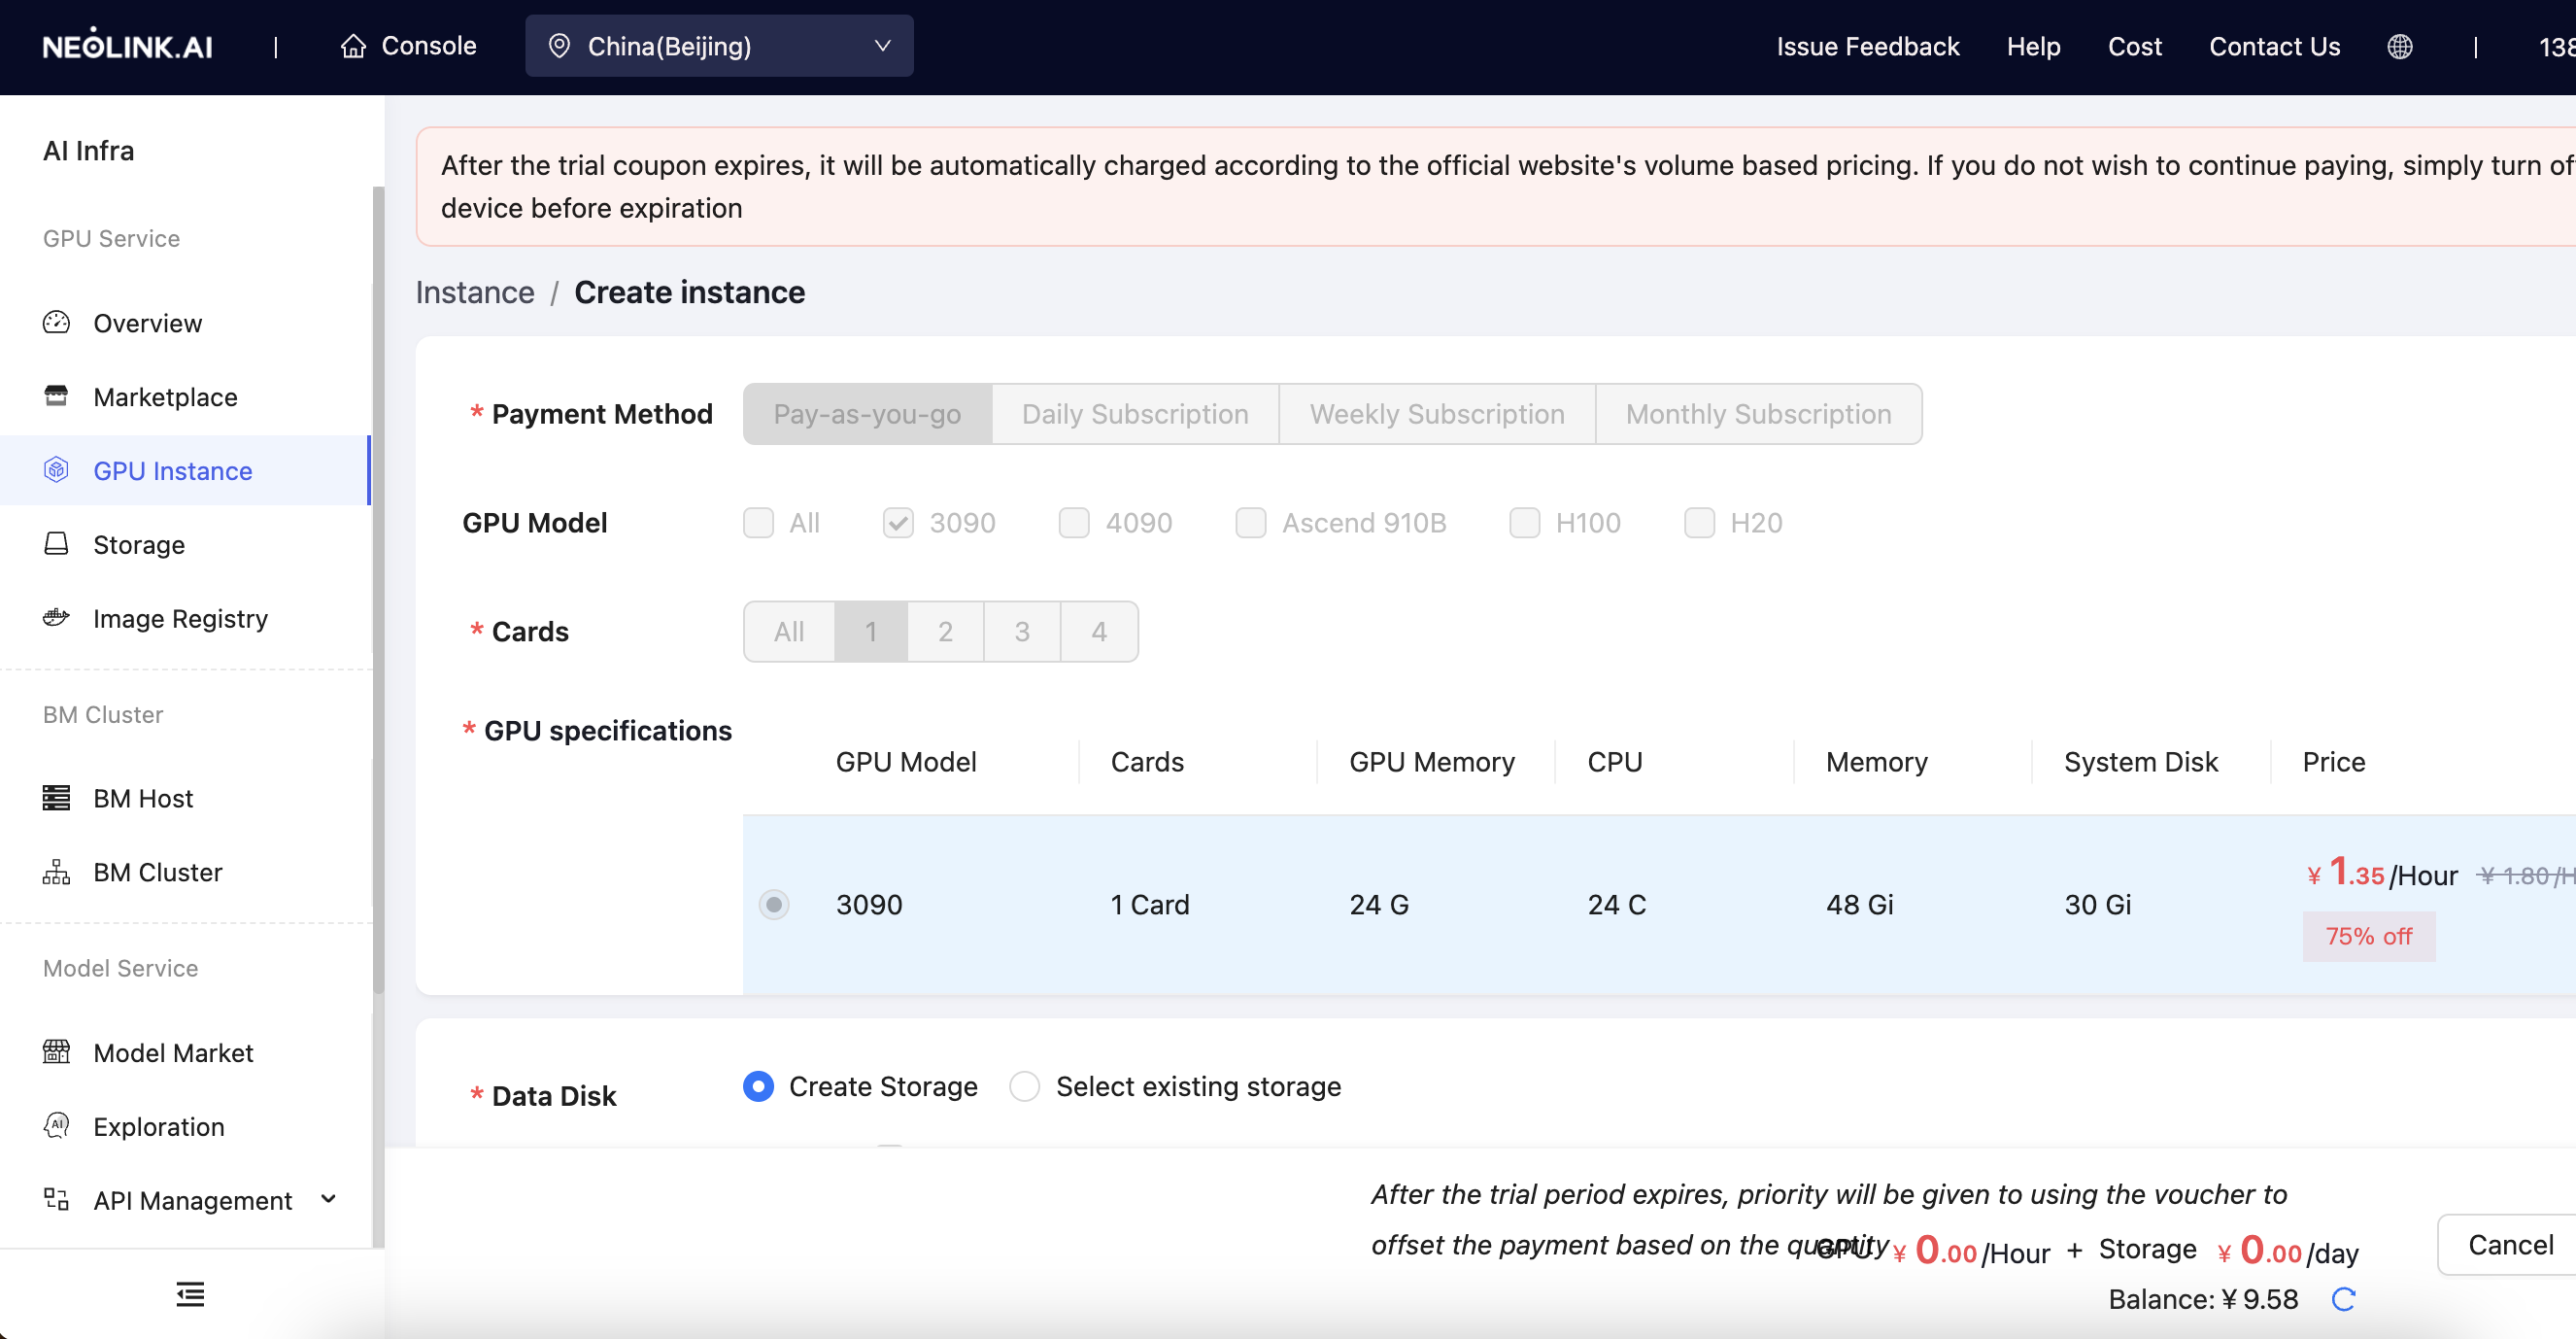2576x1339 pixels.
Task: Open Exploration in the sidebar
Action: coord(186,1126)
